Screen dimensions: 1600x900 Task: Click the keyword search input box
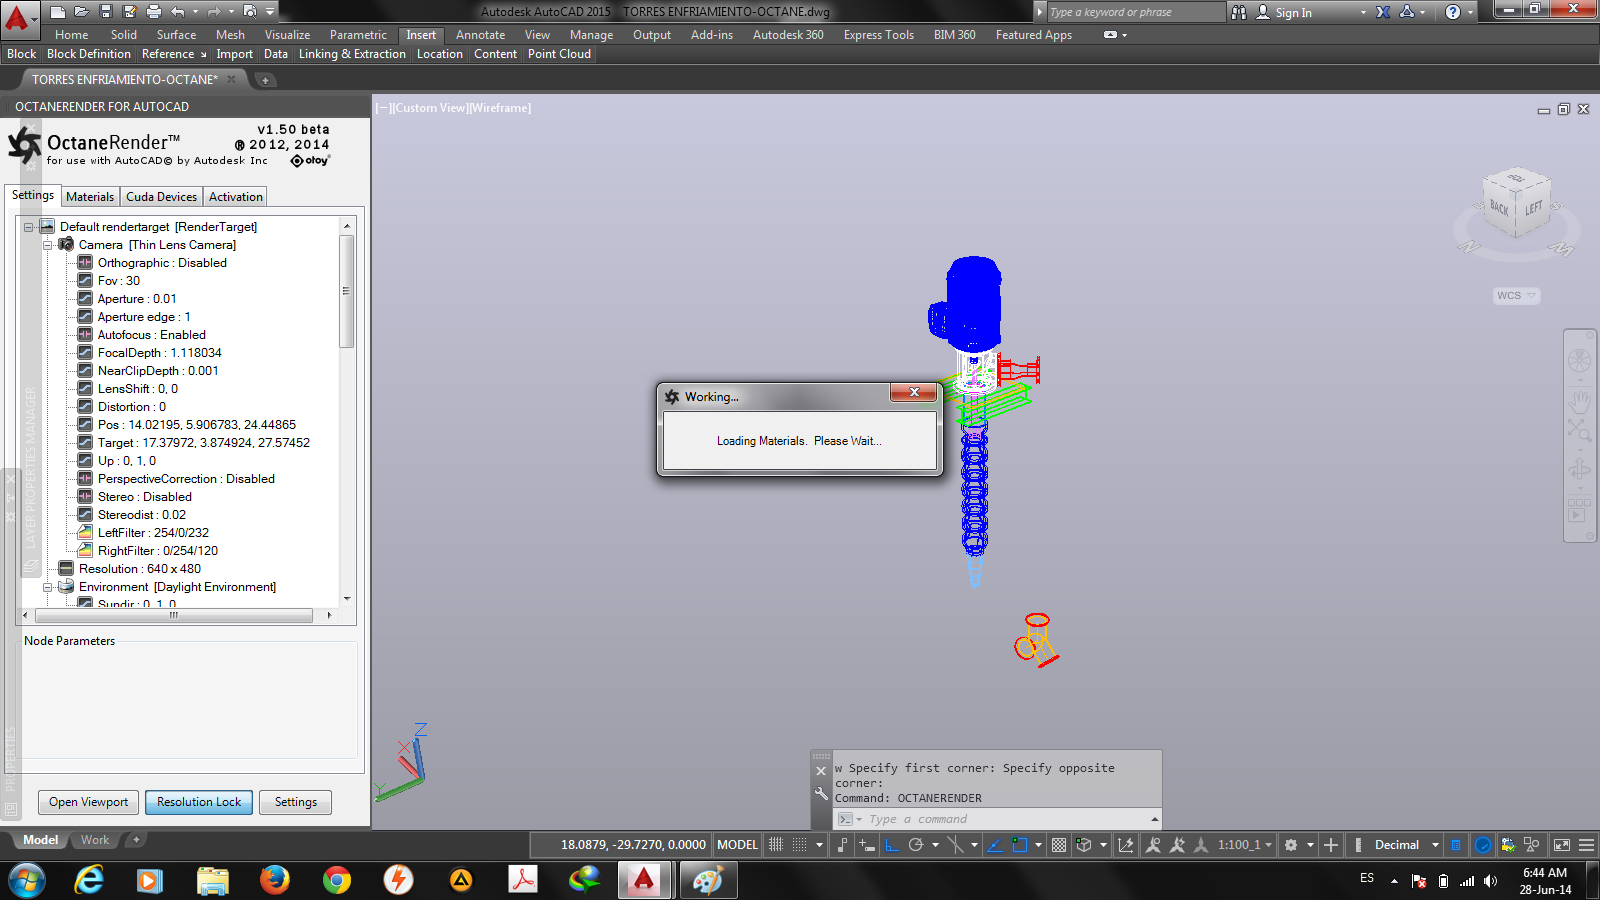coord(1136,12)
